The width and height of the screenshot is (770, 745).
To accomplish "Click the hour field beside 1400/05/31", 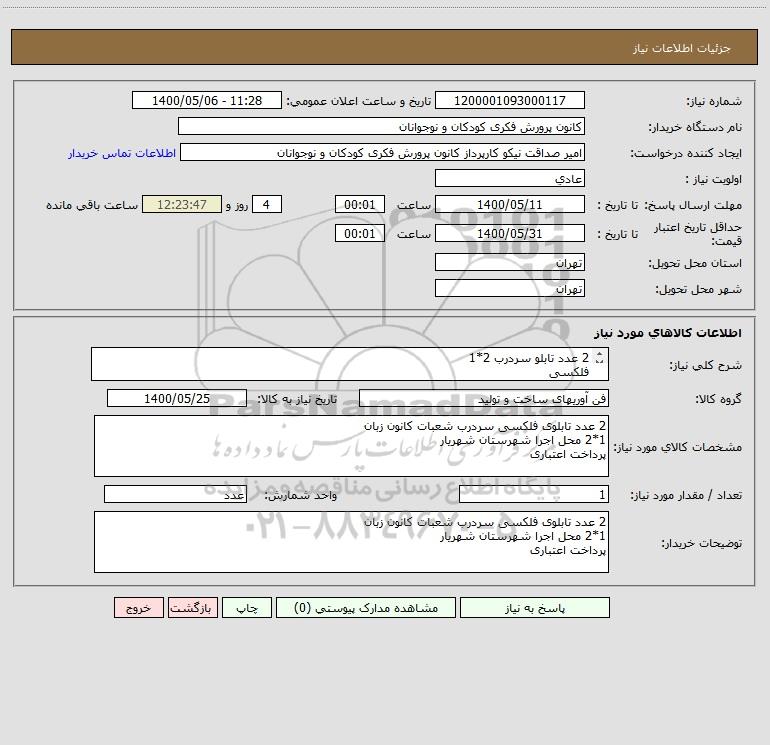I will coord(359,233).
